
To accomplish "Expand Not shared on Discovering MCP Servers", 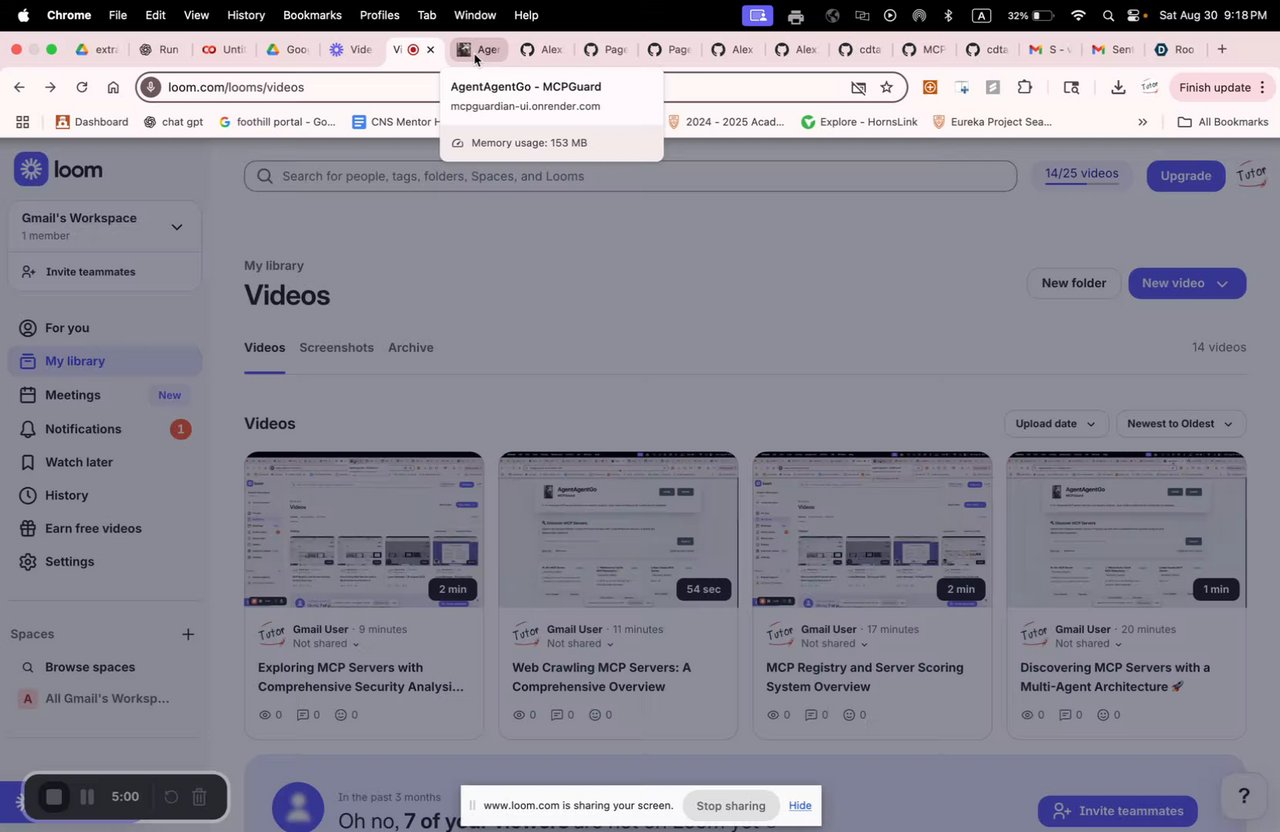I will (x=1088, y=644).
